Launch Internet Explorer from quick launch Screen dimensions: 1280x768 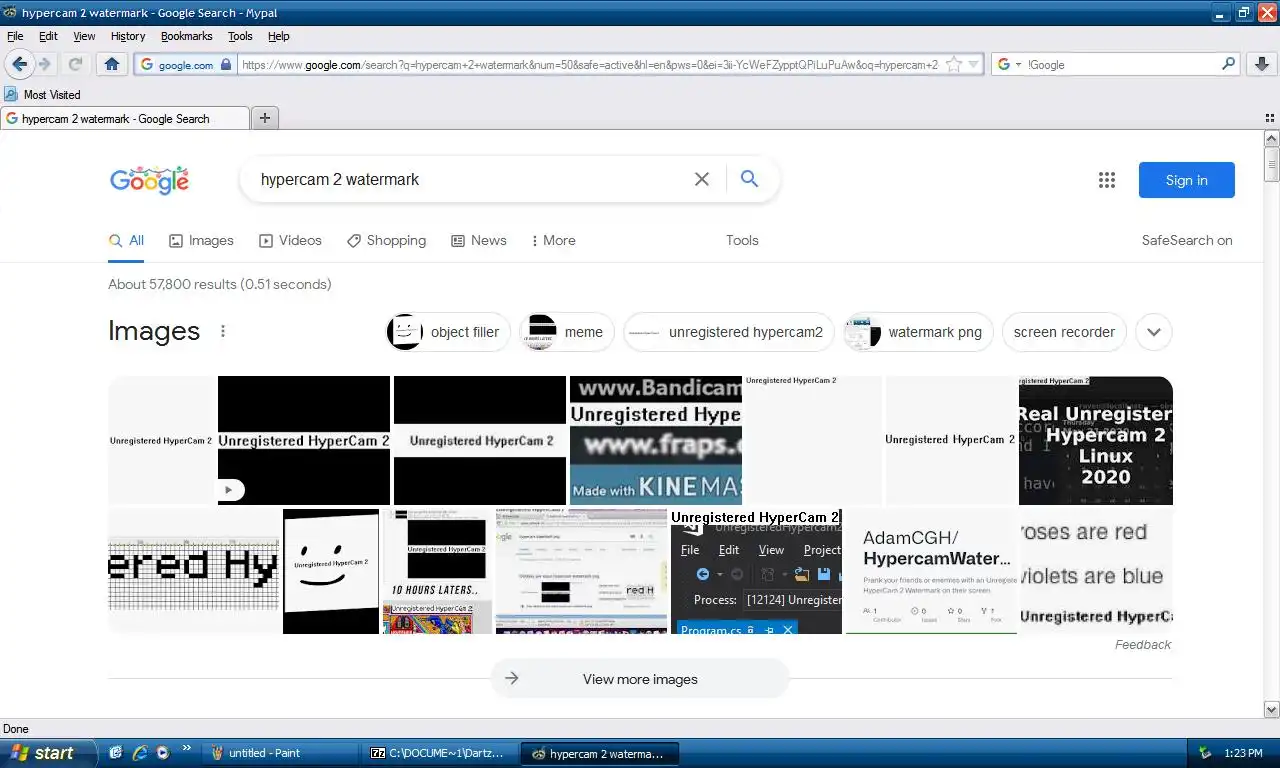point(139,753)
